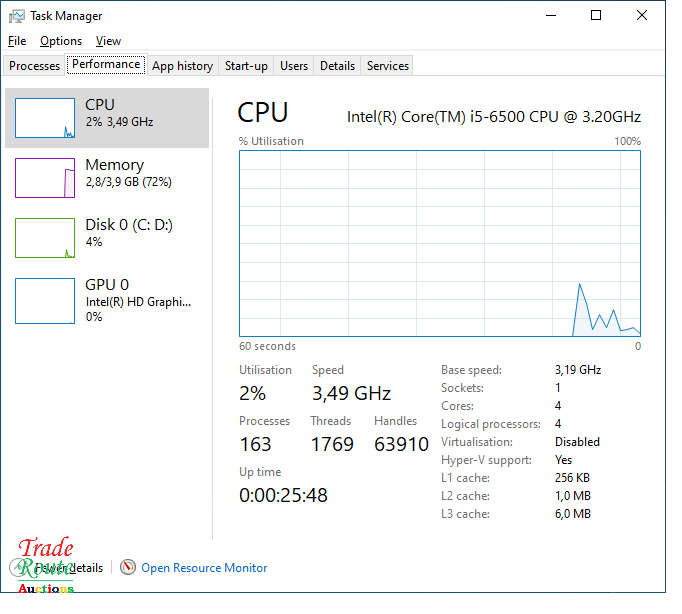Click the L1 cache 256 KB value
The image size is (682, 614).
tap(572, 478)
